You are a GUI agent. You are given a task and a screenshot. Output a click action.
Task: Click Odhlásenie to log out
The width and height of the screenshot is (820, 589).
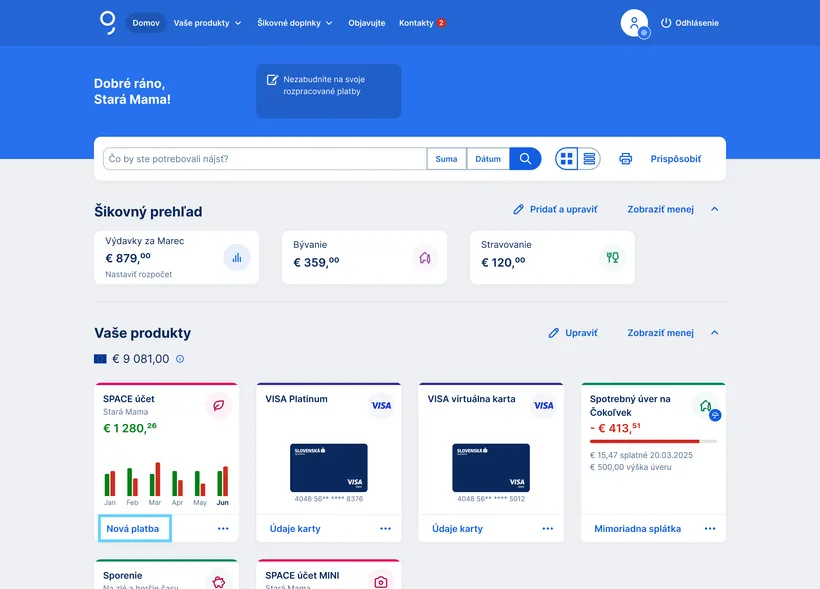pyautogui.click(x=690, y=23)
